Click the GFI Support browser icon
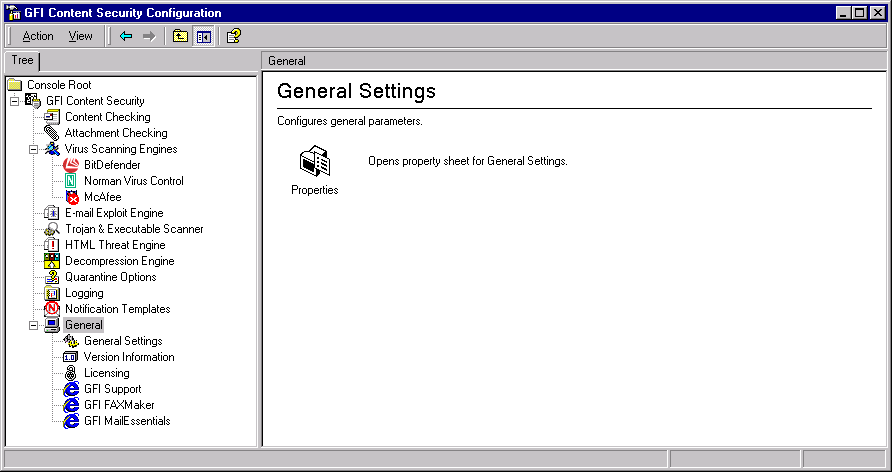The width and height of the screenshot is (892, 472). [71, 390]
